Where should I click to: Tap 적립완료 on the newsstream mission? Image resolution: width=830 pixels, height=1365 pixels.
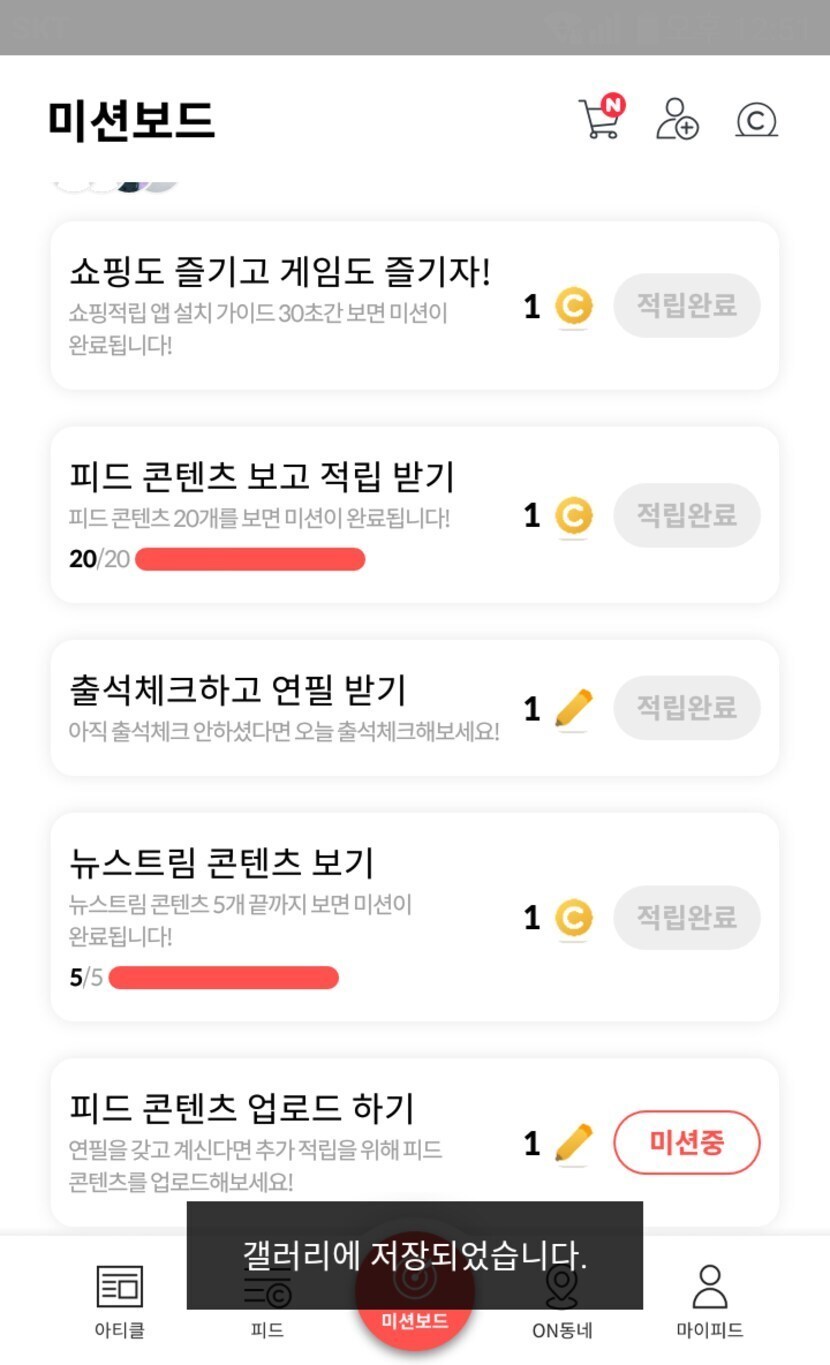coord(687,917)
